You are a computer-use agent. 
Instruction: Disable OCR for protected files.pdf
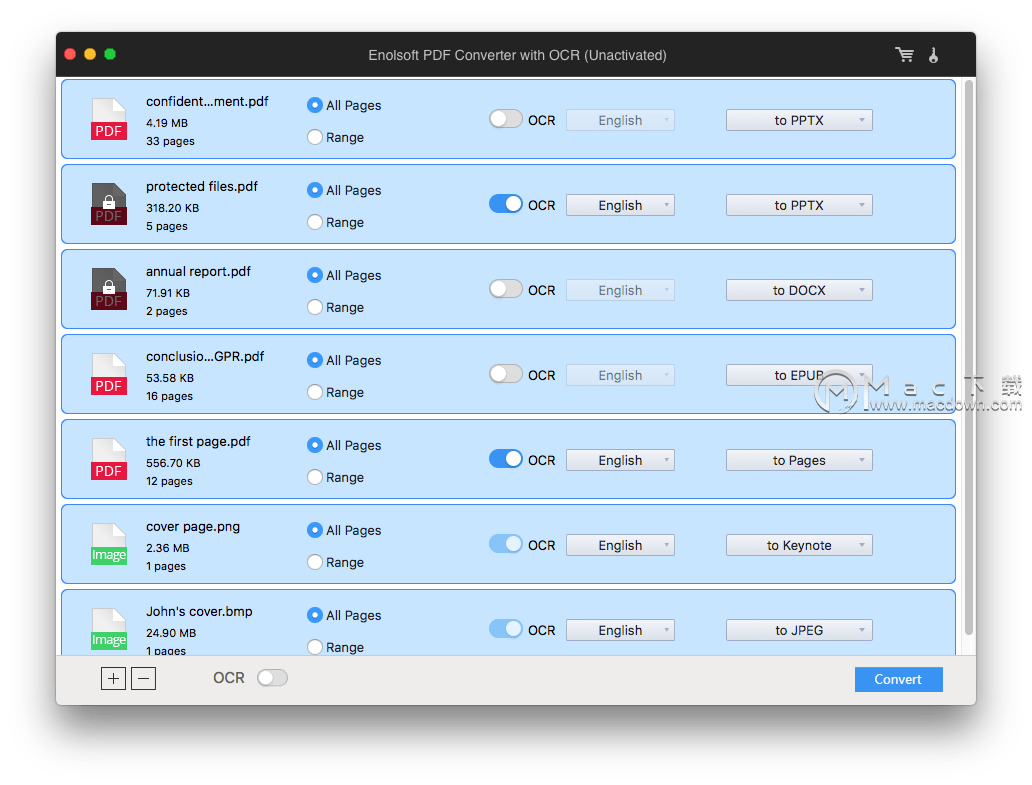tap(505, 204)
